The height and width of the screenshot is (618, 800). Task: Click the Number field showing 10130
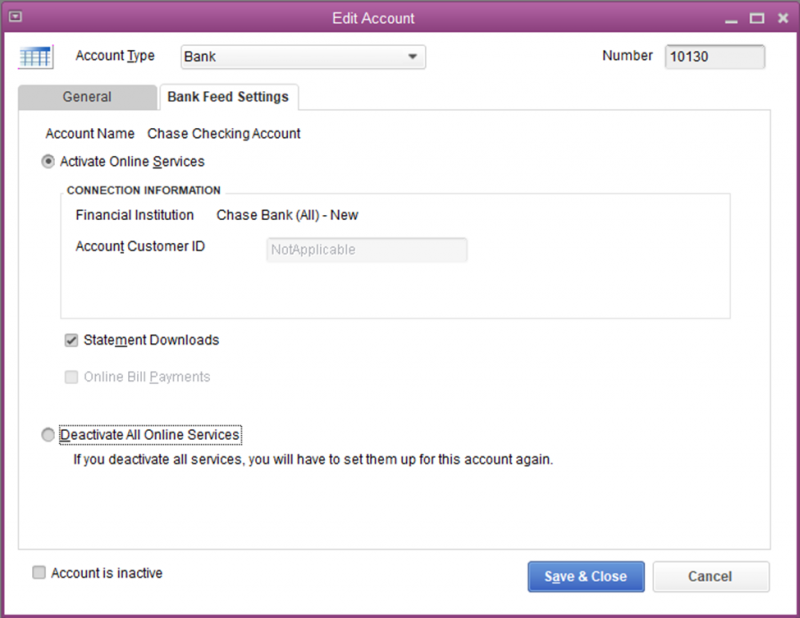pos(714,56)
